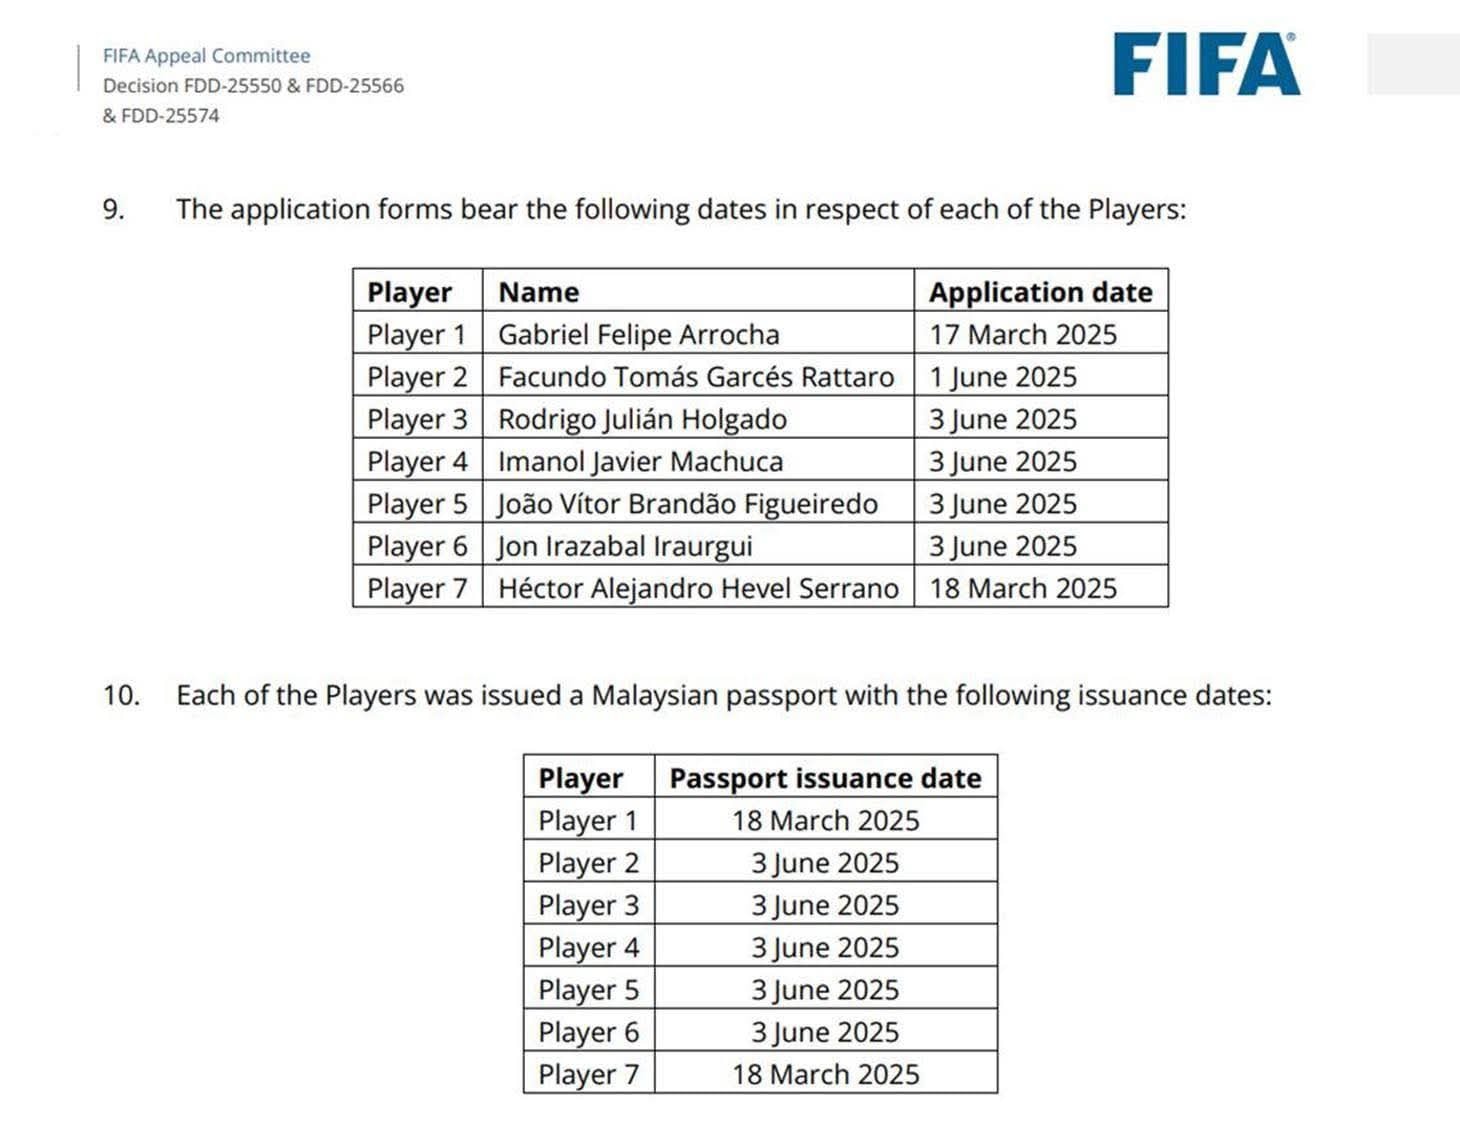This screenshot has height=1125, width=1460.
Task: Click Player 7 in the passport table
Action: tap(588, 1074)
